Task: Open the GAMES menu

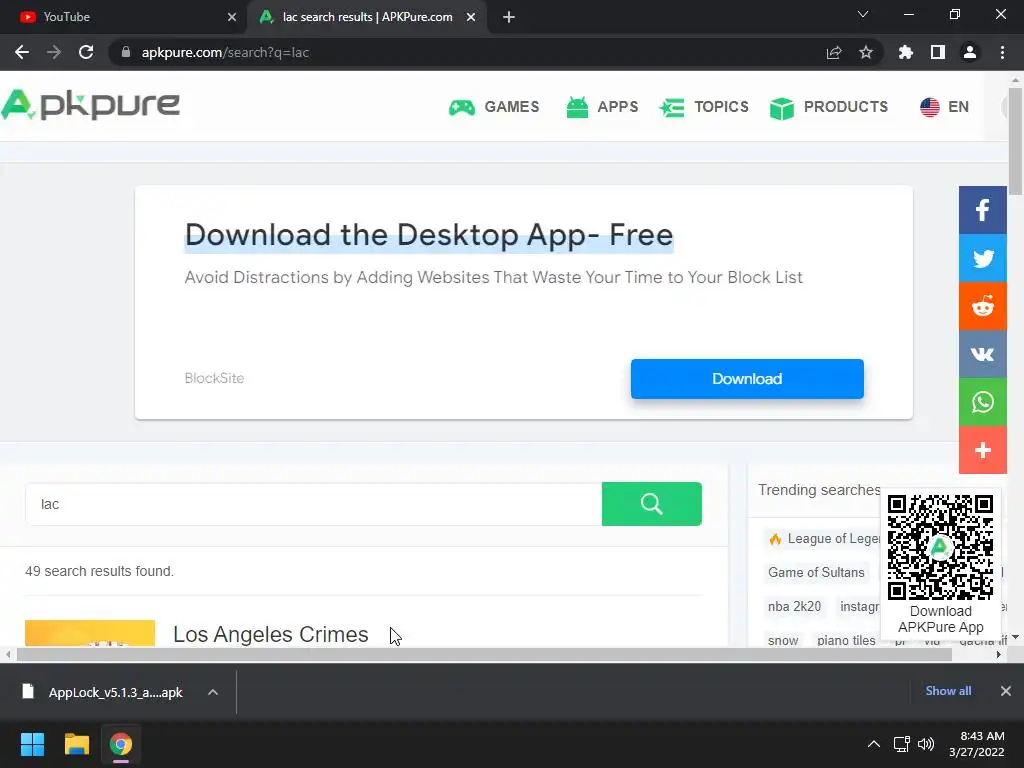Action: 494,107
